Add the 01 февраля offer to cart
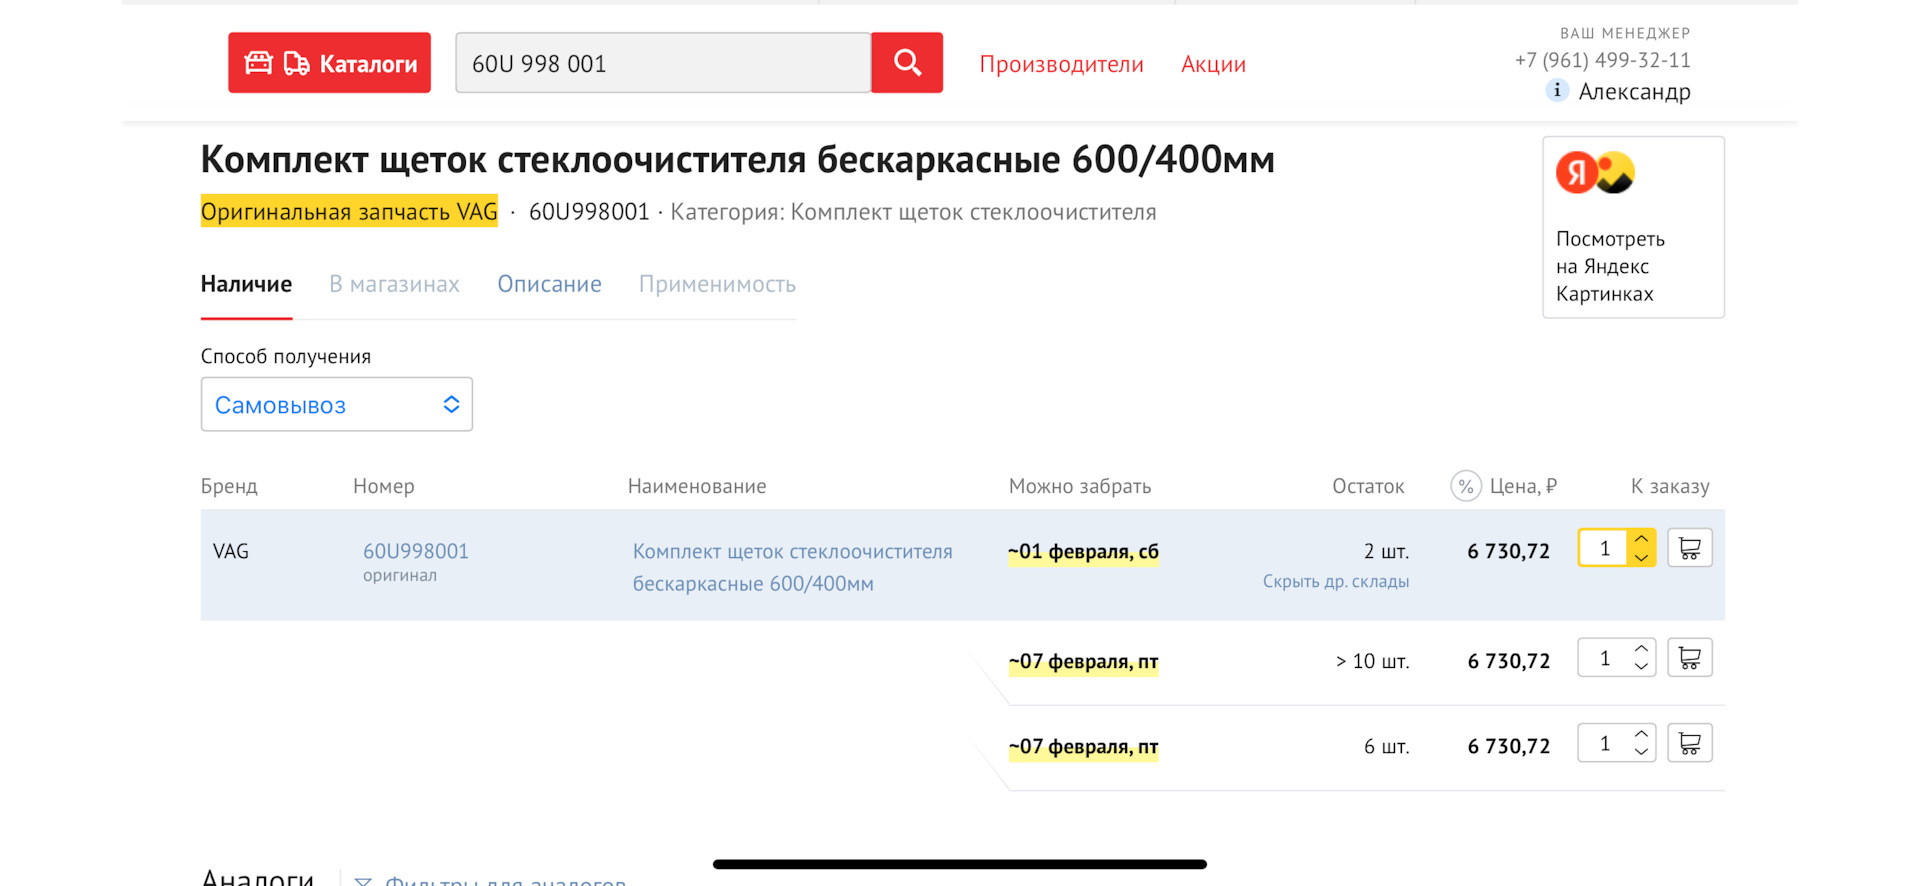1920x886 pixels. pyautogui.click(x=1690, y=548)
